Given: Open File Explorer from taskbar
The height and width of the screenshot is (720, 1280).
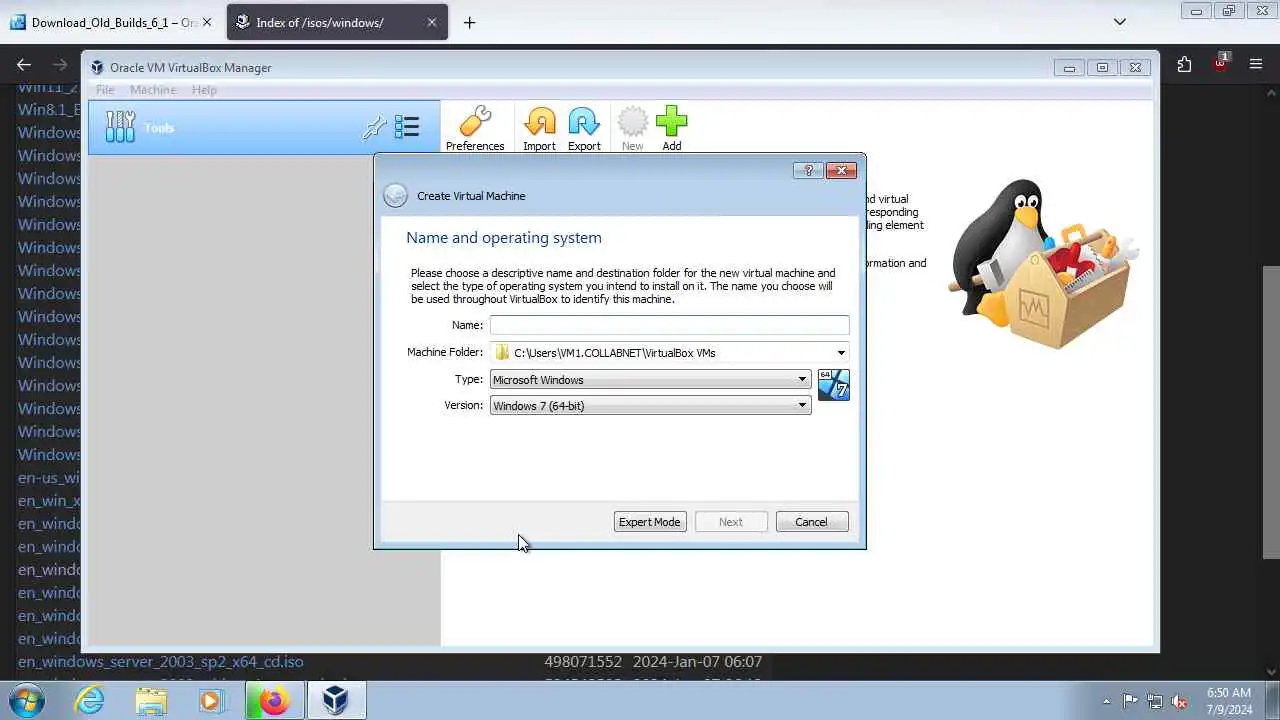Looking at the screenshot, I should coord(151,700).
